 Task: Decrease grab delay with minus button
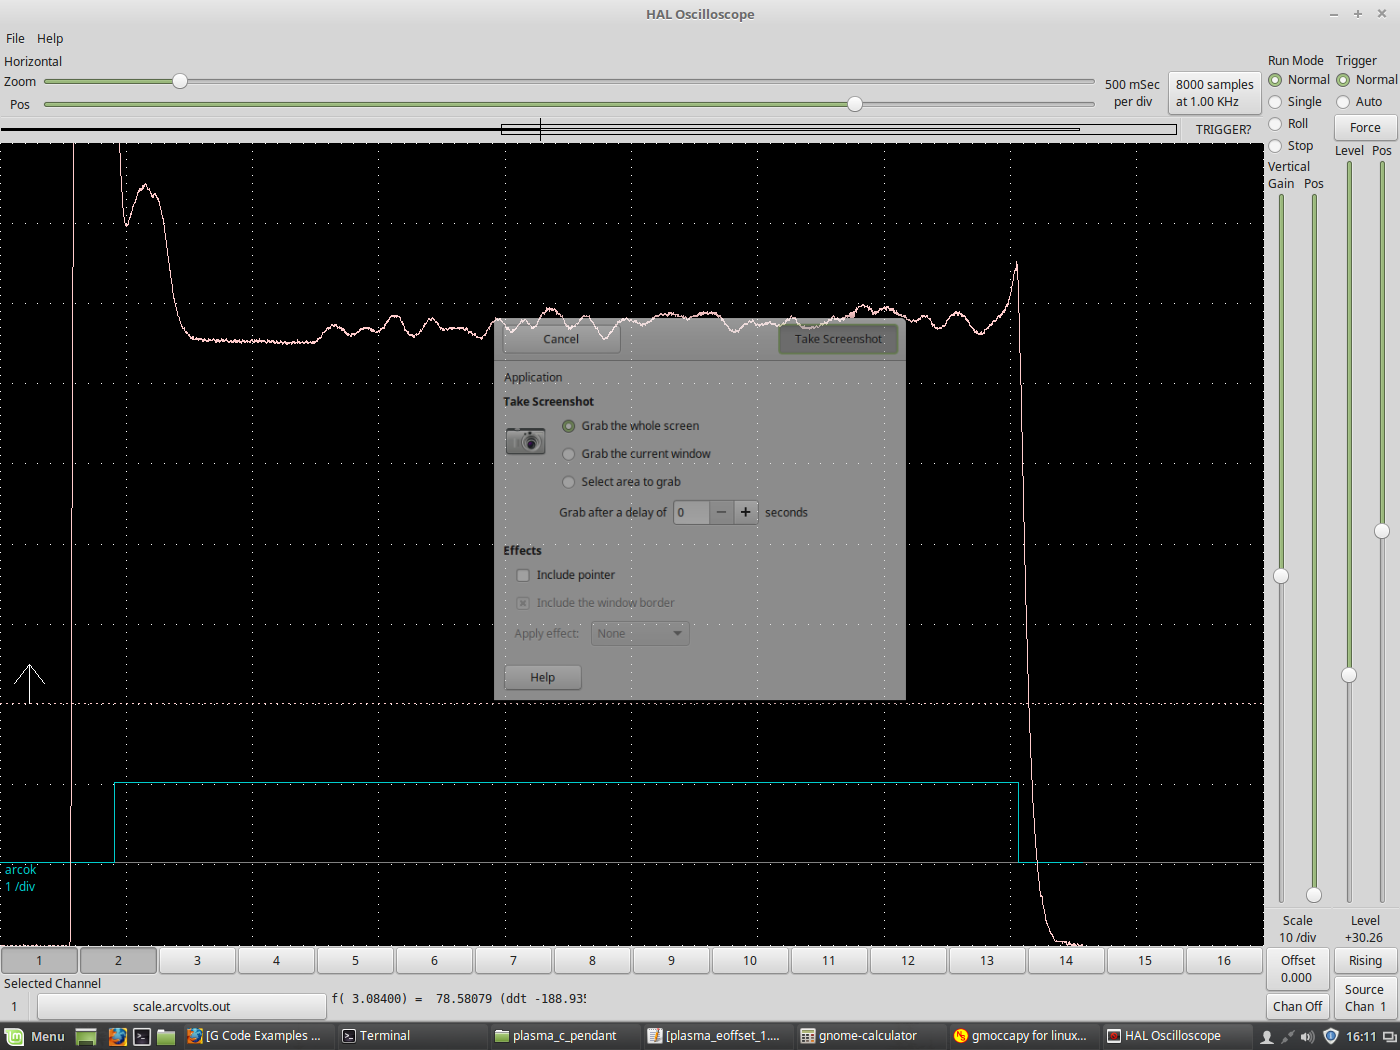(721, 512)
